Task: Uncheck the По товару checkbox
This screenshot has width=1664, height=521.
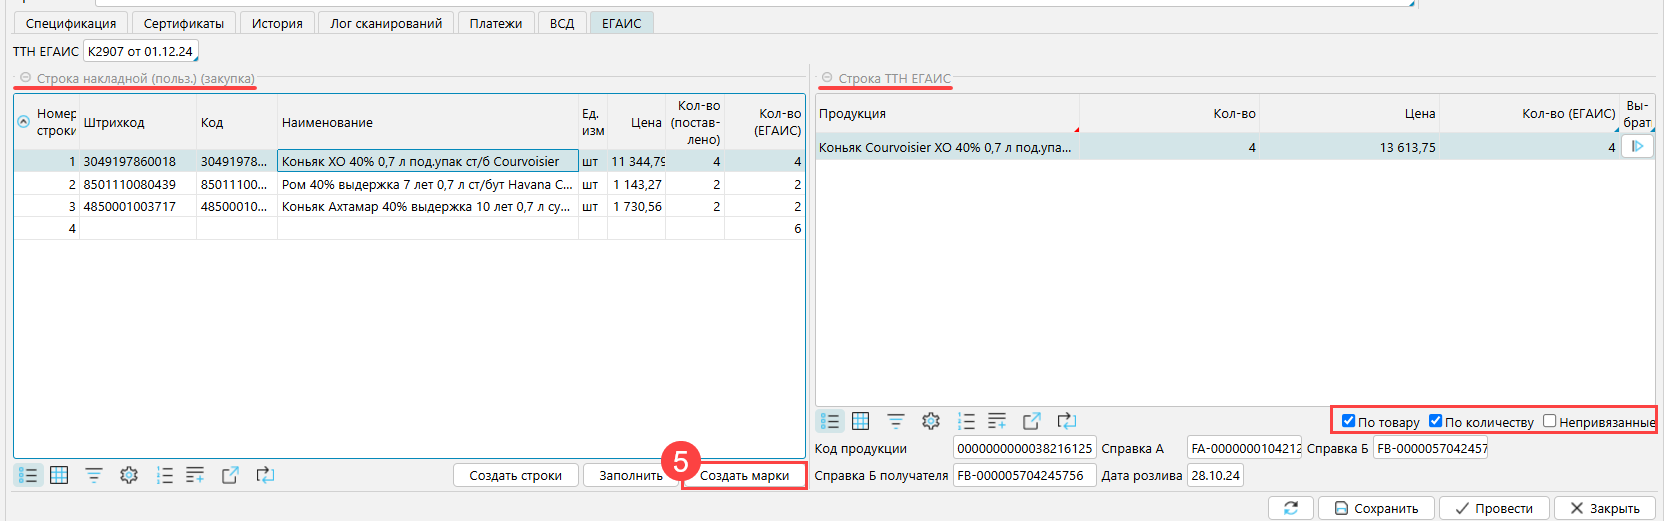Action: pyautogui.click(x=1348, y=421)
